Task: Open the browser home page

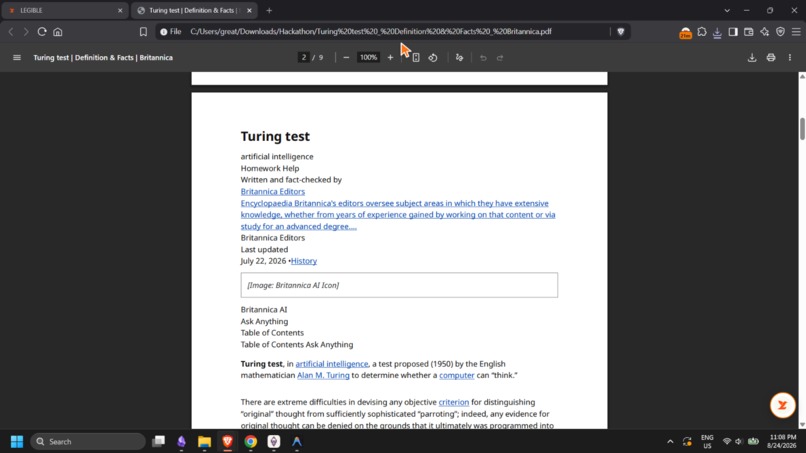Action: point(58,32)
